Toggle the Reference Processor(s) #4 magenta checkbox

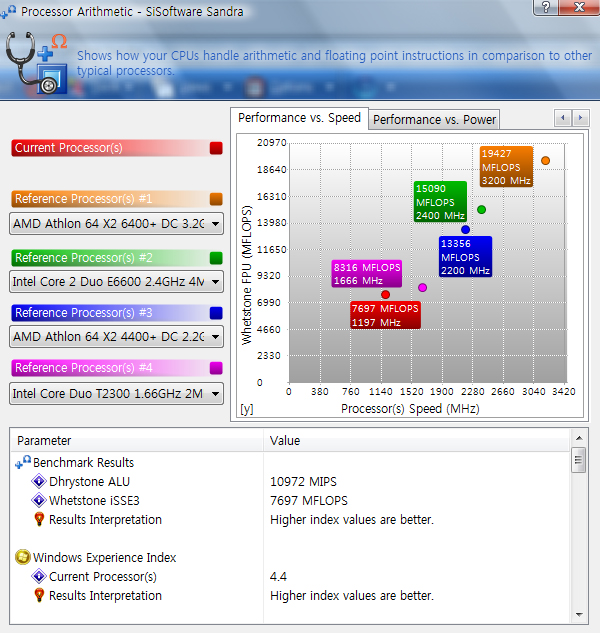(216, 368)
